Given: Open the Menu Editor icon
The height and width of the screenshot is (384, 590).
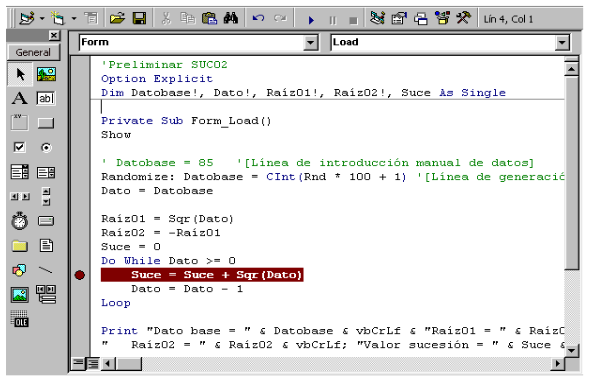Looking at the screenshot, I should pyautogui.click(x=91, y=18).
